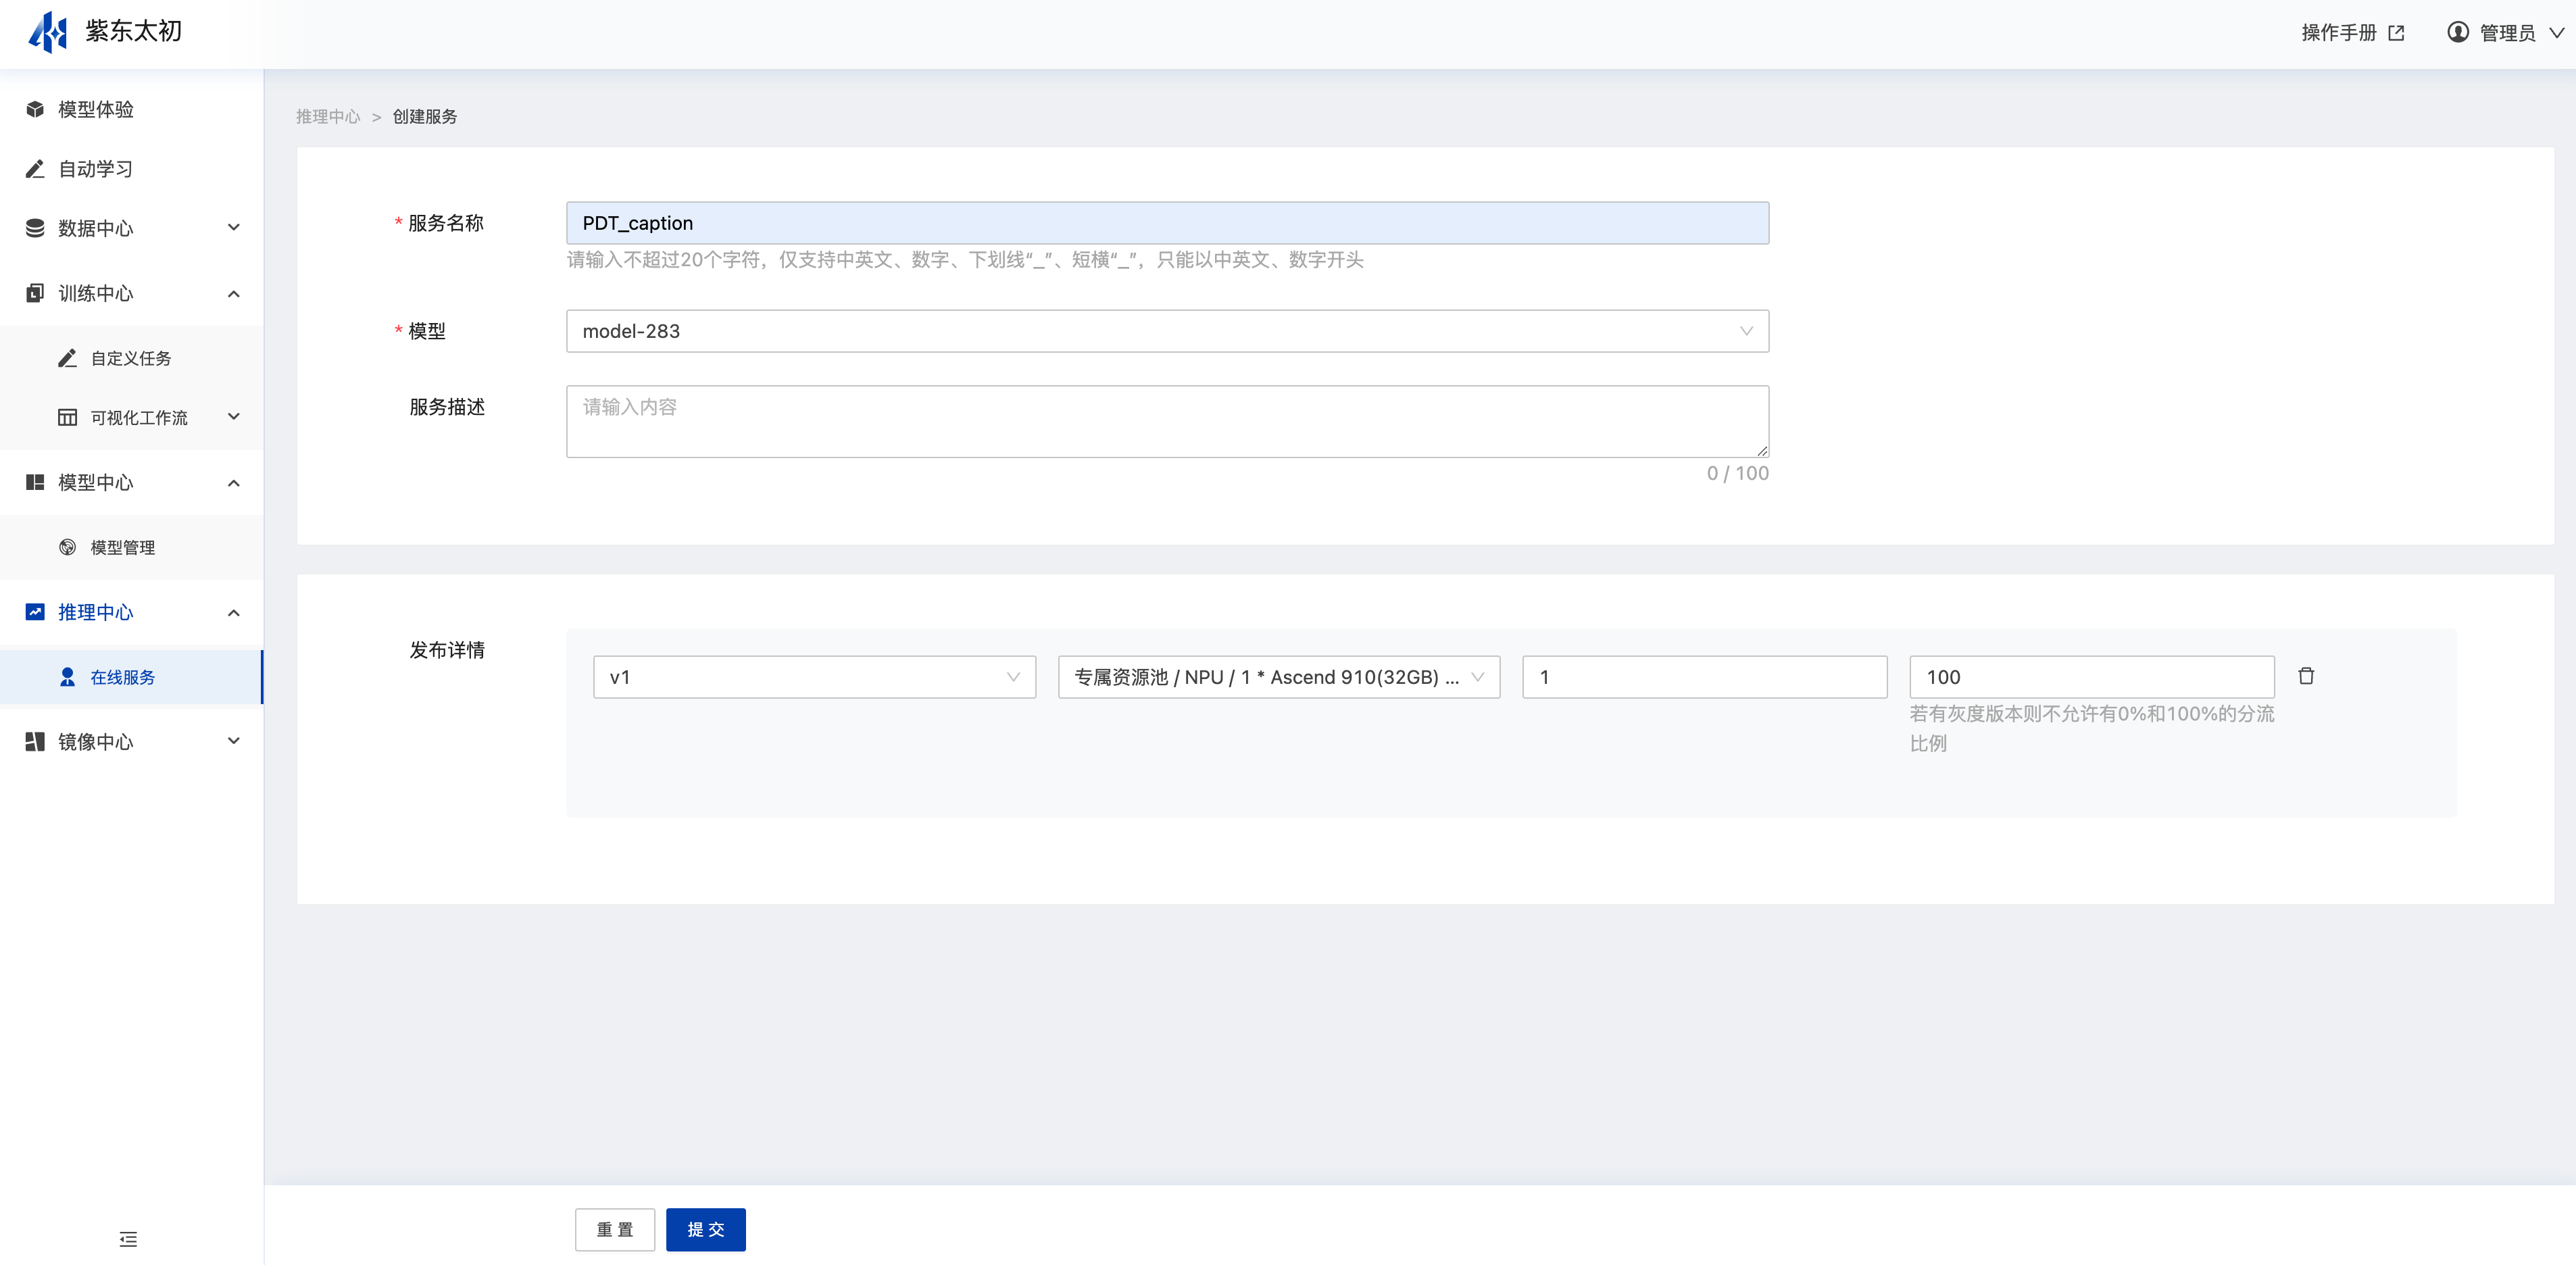The height and width of the screenshot is (1265, 2576).
Task: Click the instance count field showing 1
Action: [x=1704, y=677]
